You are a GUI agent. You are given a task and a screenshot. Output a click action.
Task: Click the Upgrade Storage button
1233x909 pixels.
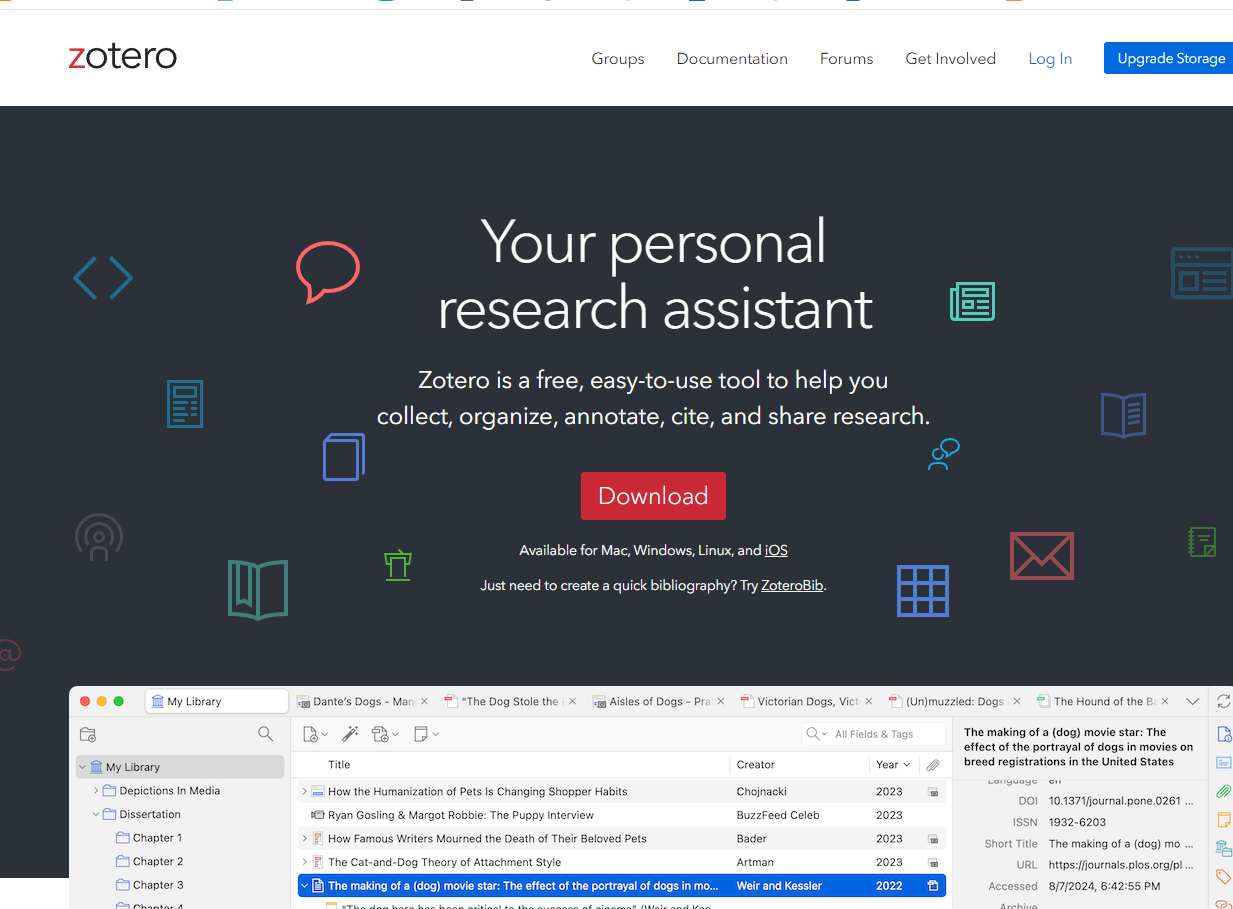pos(1168,58)
